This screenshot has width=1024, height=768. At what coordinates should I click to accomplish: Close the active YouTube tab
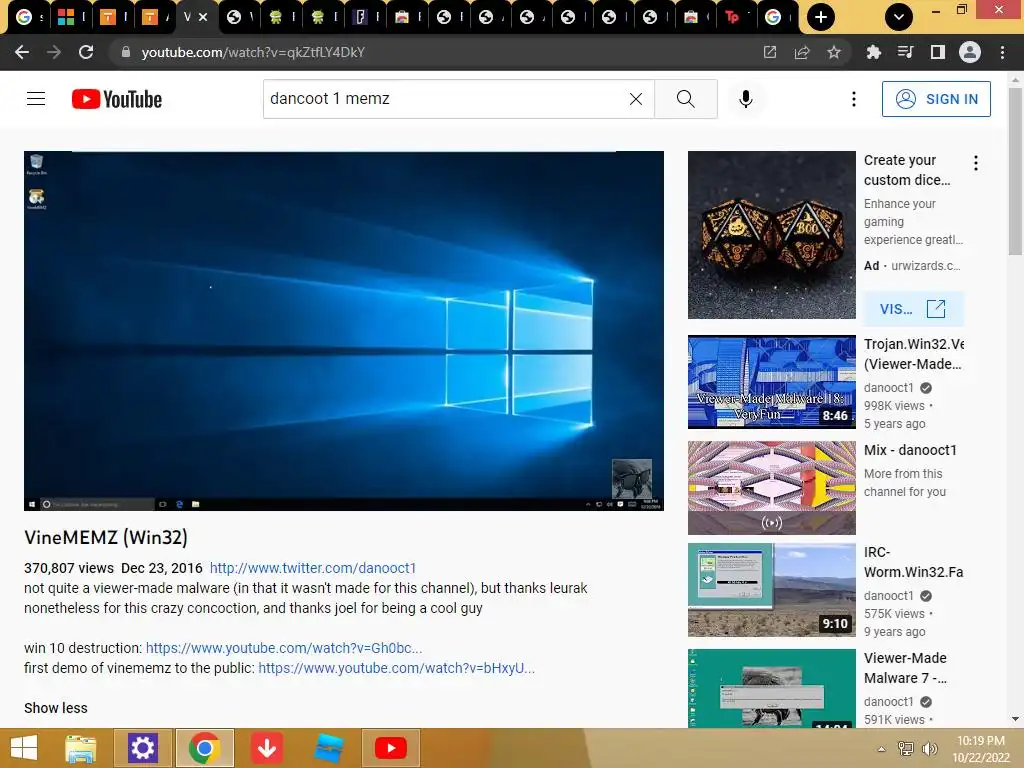[203, 17]
